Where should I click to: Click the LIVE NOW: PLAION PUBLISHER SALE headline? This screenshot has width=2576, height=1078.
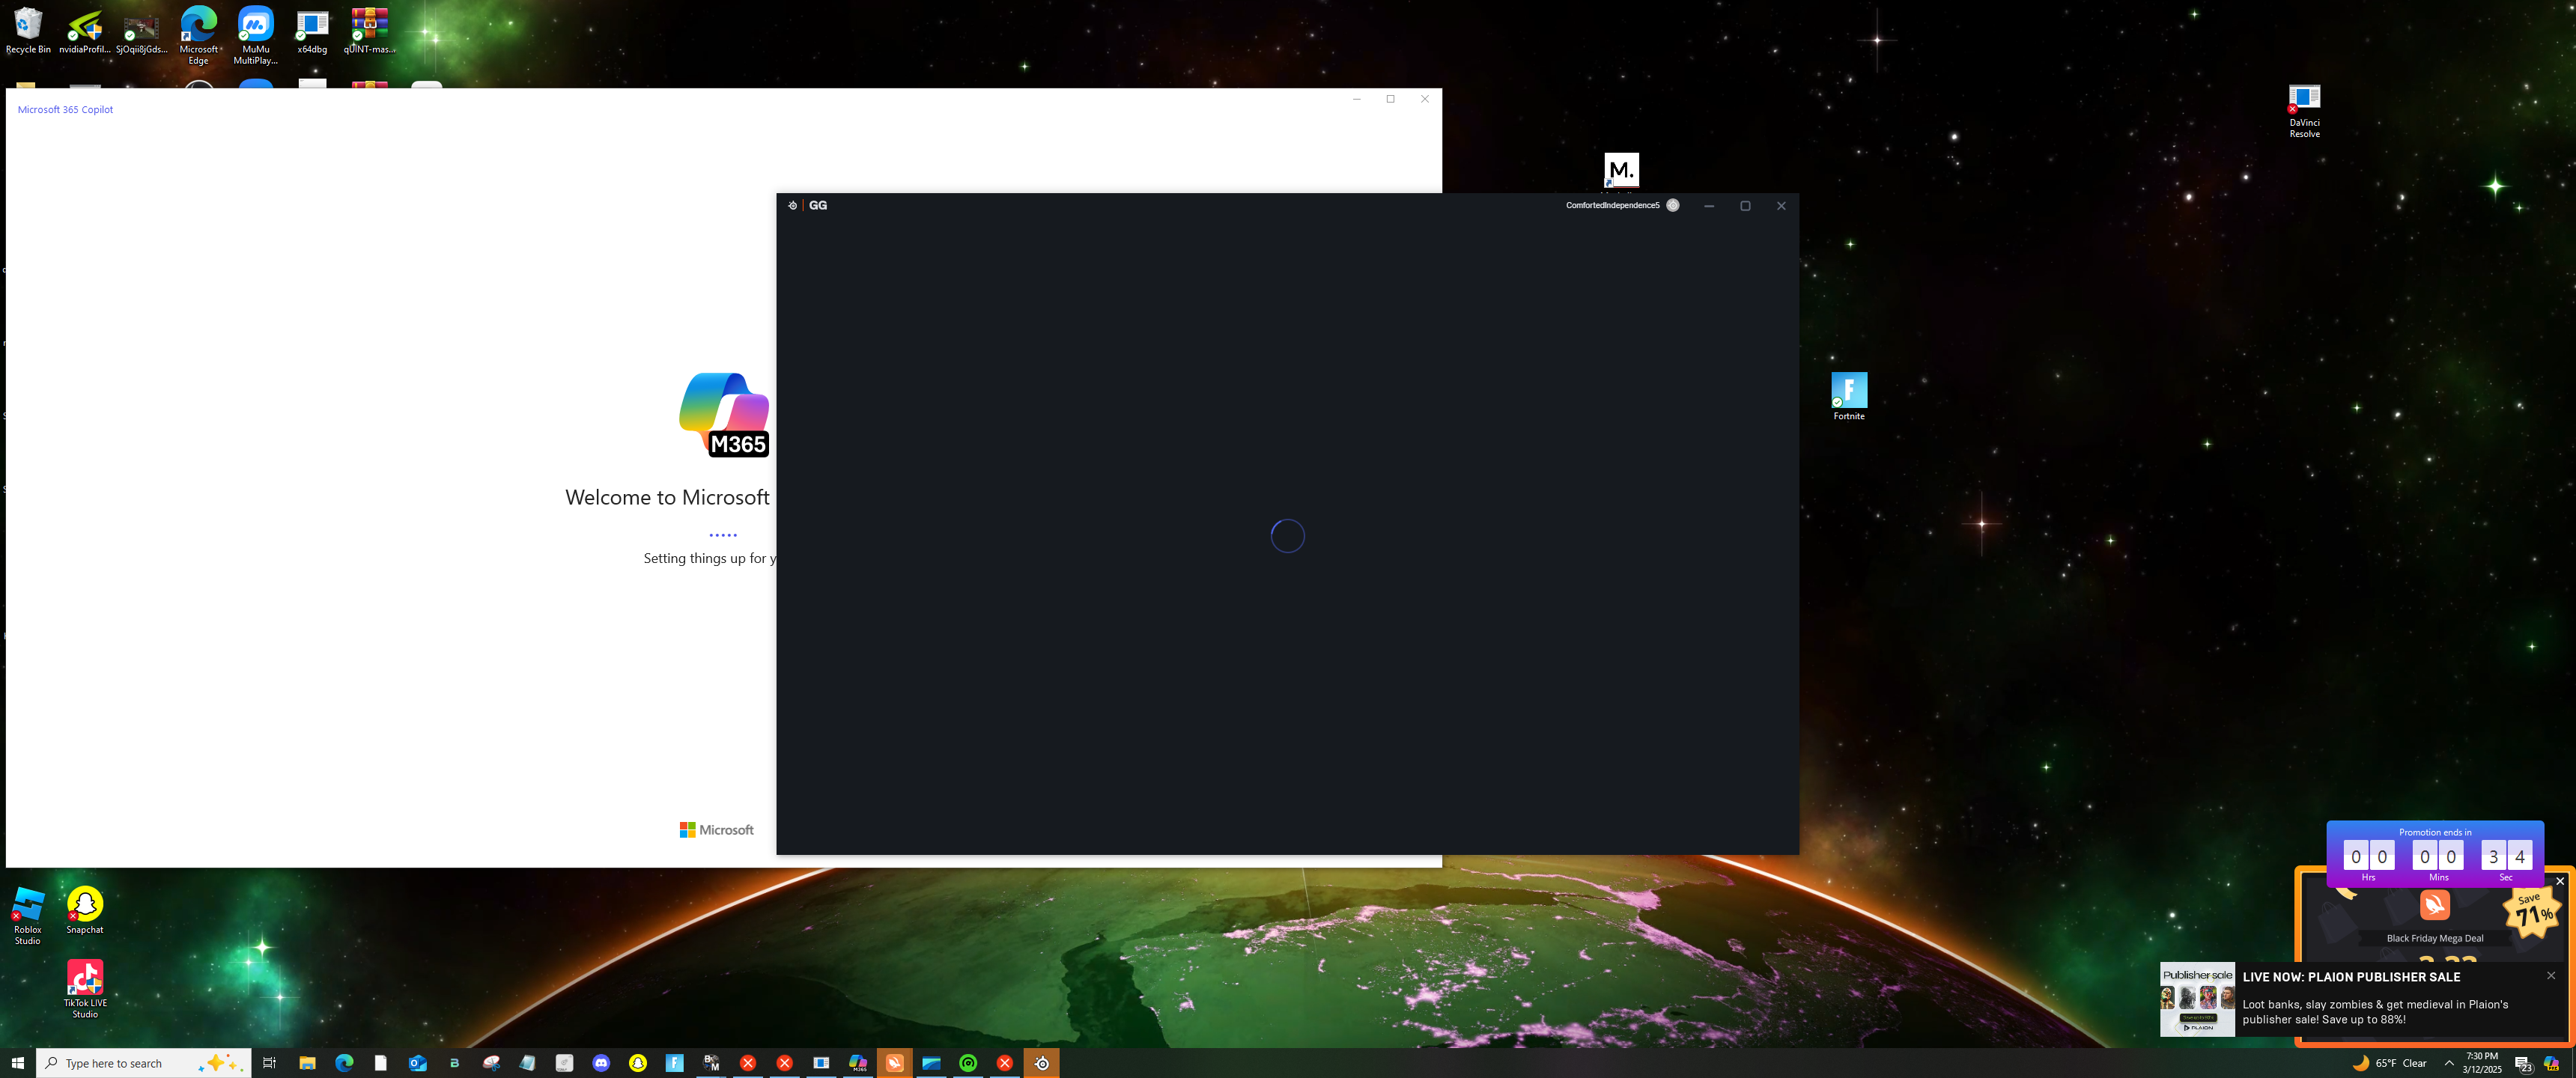pos(2351,977)
